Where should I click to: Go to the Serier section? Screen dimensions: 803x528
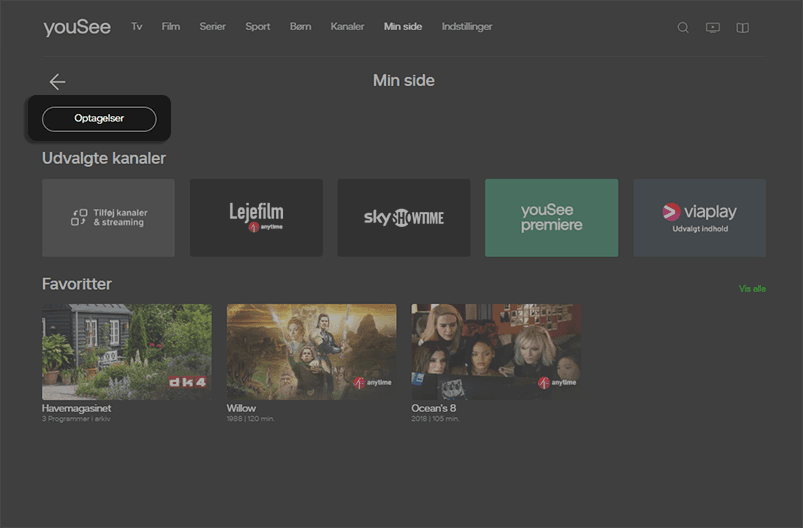(212, 27)
